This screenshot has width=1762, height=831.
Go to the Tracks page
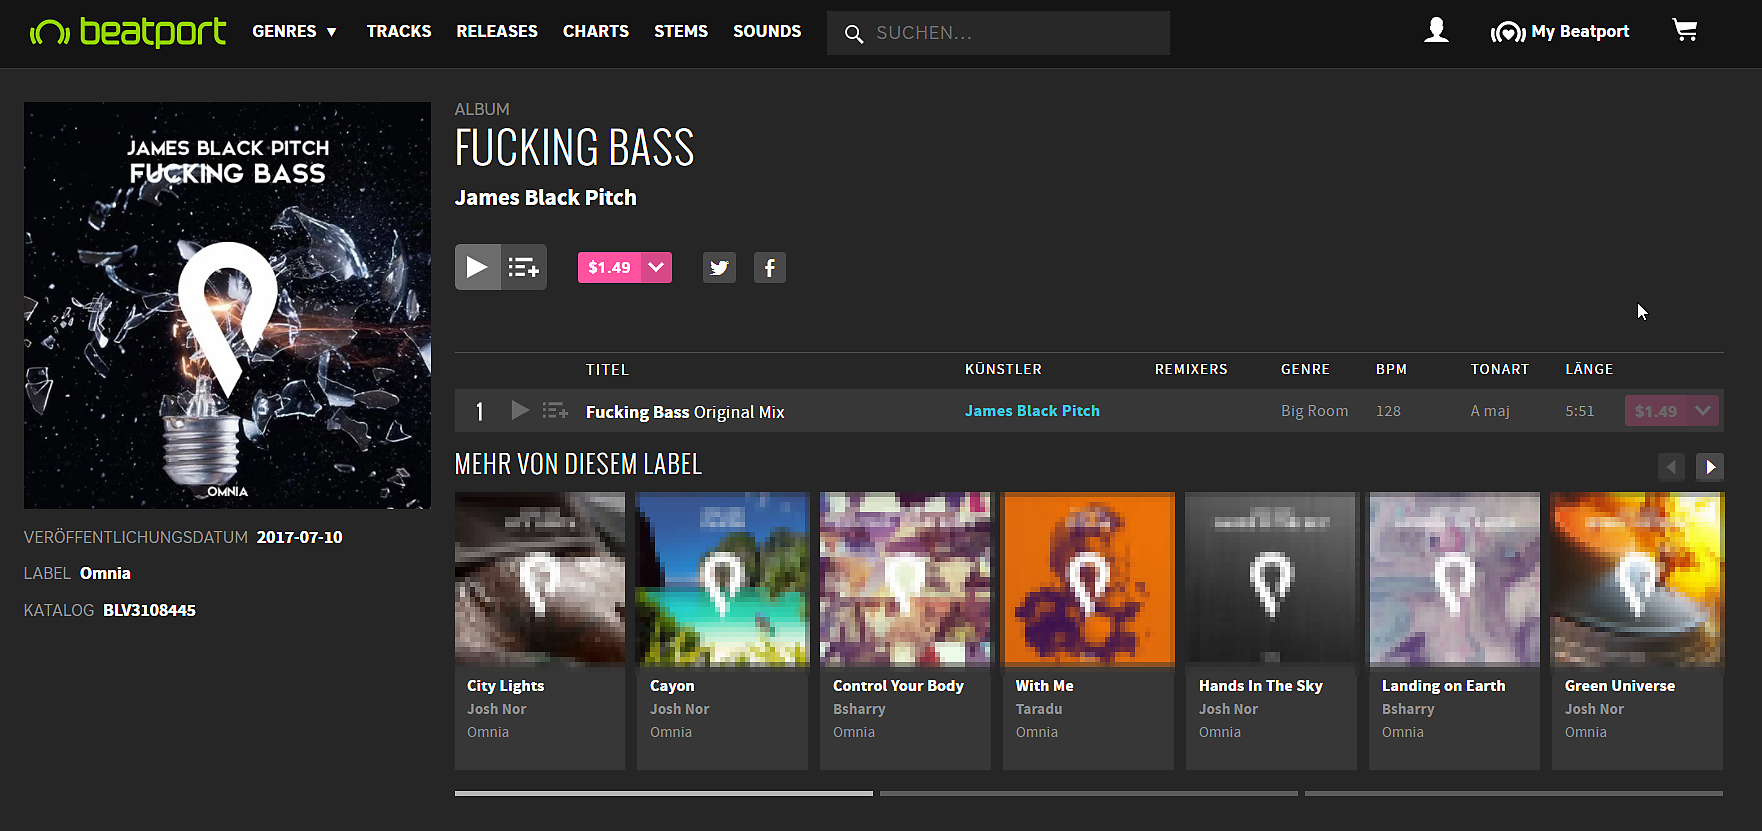399,32
